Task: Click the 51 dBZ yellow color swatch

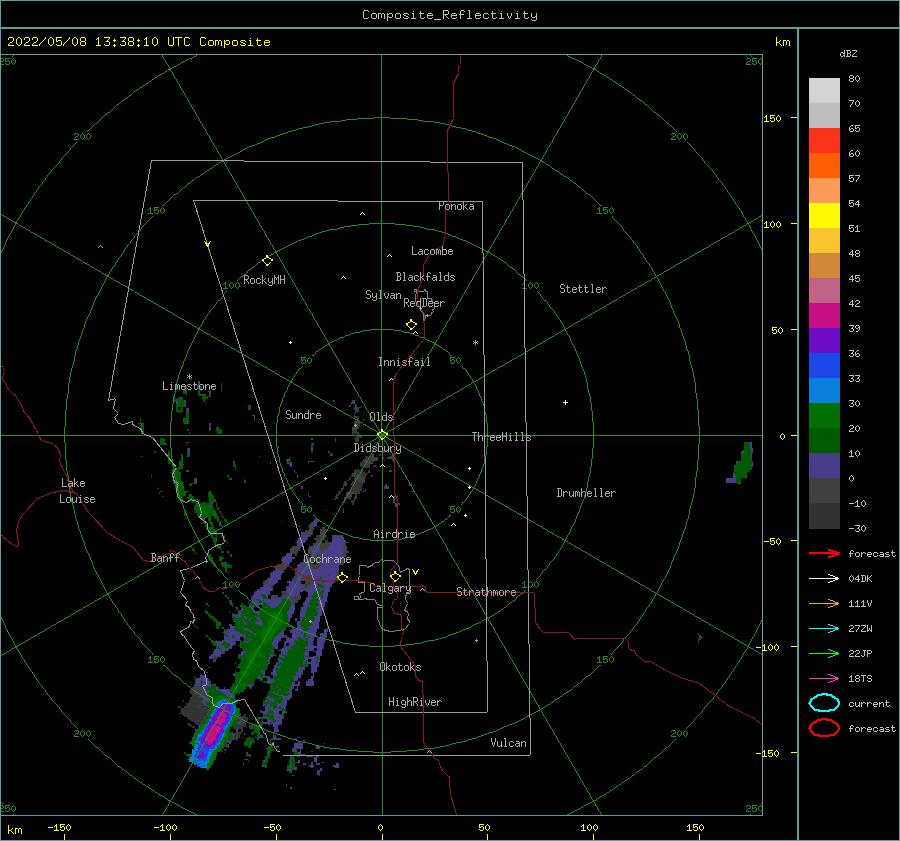Action: (x=824, y=216)
